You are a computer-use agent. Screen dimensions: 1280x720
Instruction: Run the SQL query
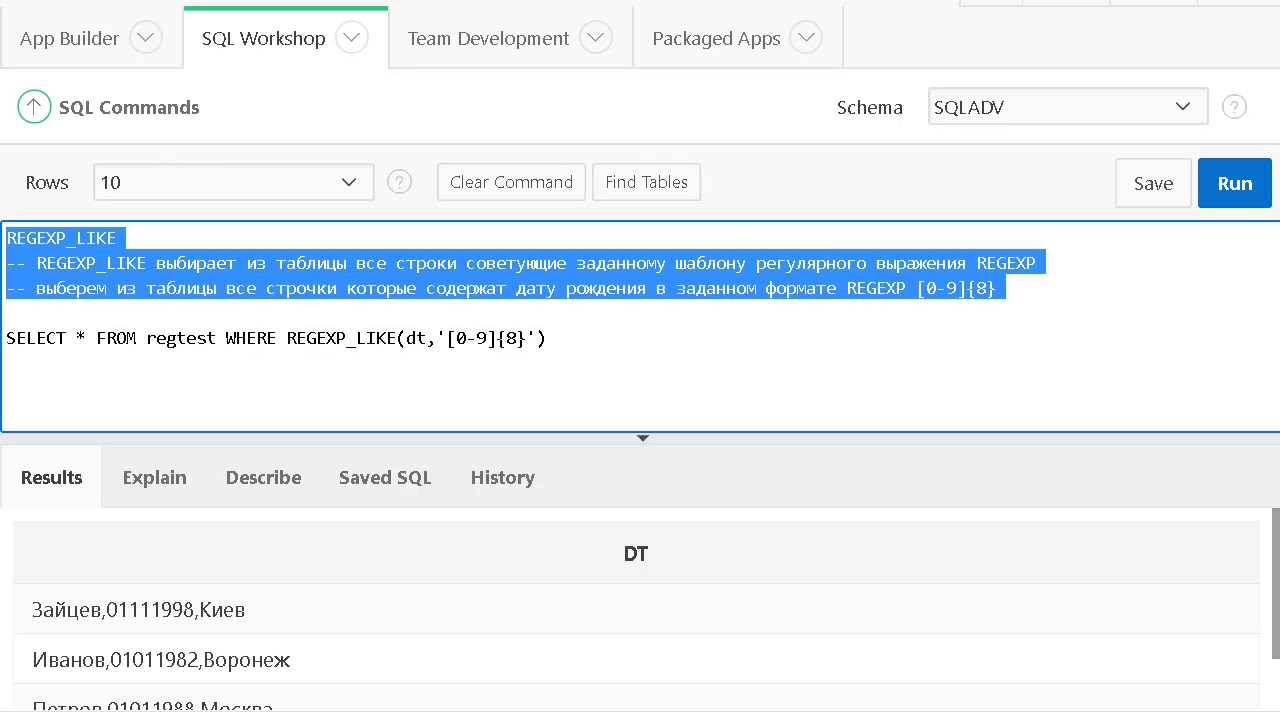pyautogui.click(x=1235, y=183)
